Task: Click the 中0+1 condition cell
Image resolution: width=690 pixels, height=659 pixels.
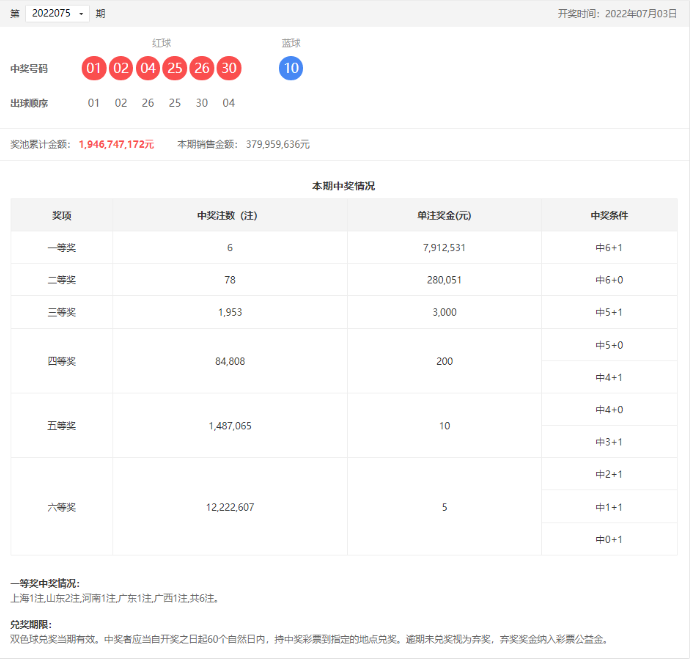Action: 609,539
